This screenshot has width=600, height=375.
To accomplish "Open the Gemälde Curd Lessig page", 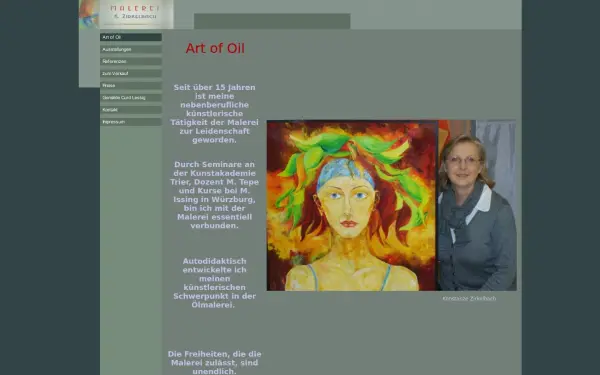I will pos(131,98).
